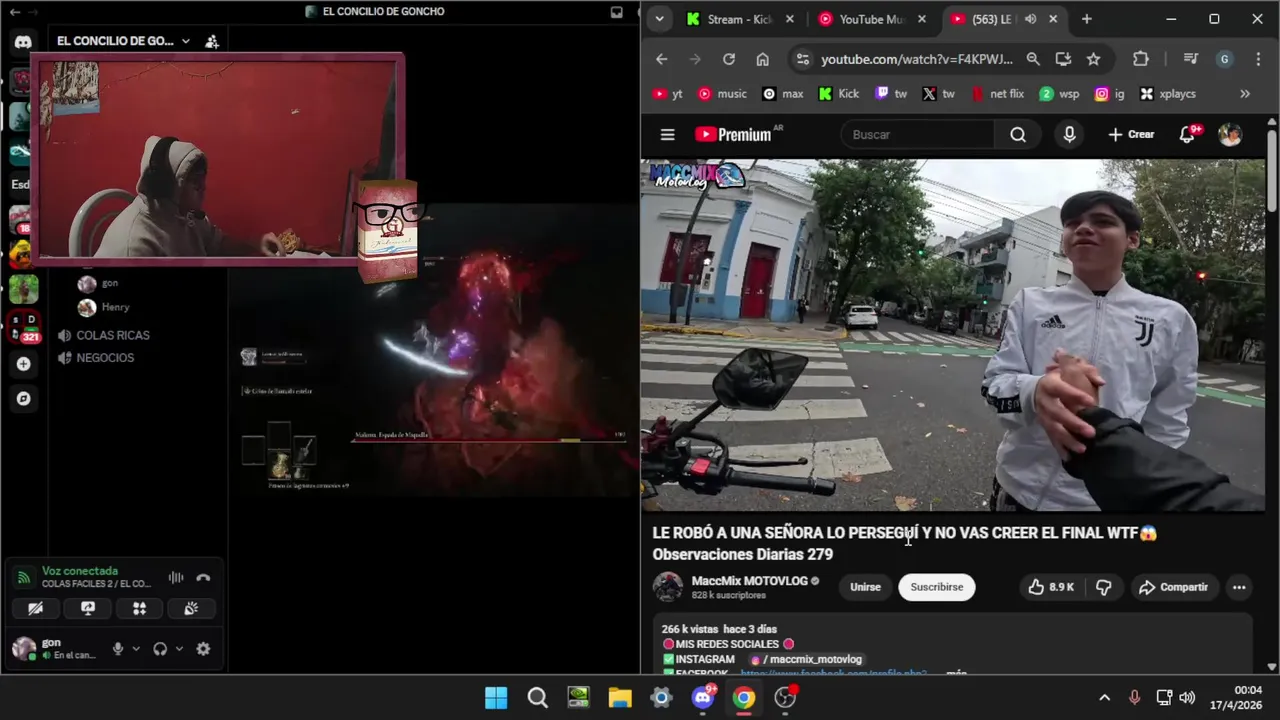
Task: Bookmark this page with star
Action: [1093, 59]
